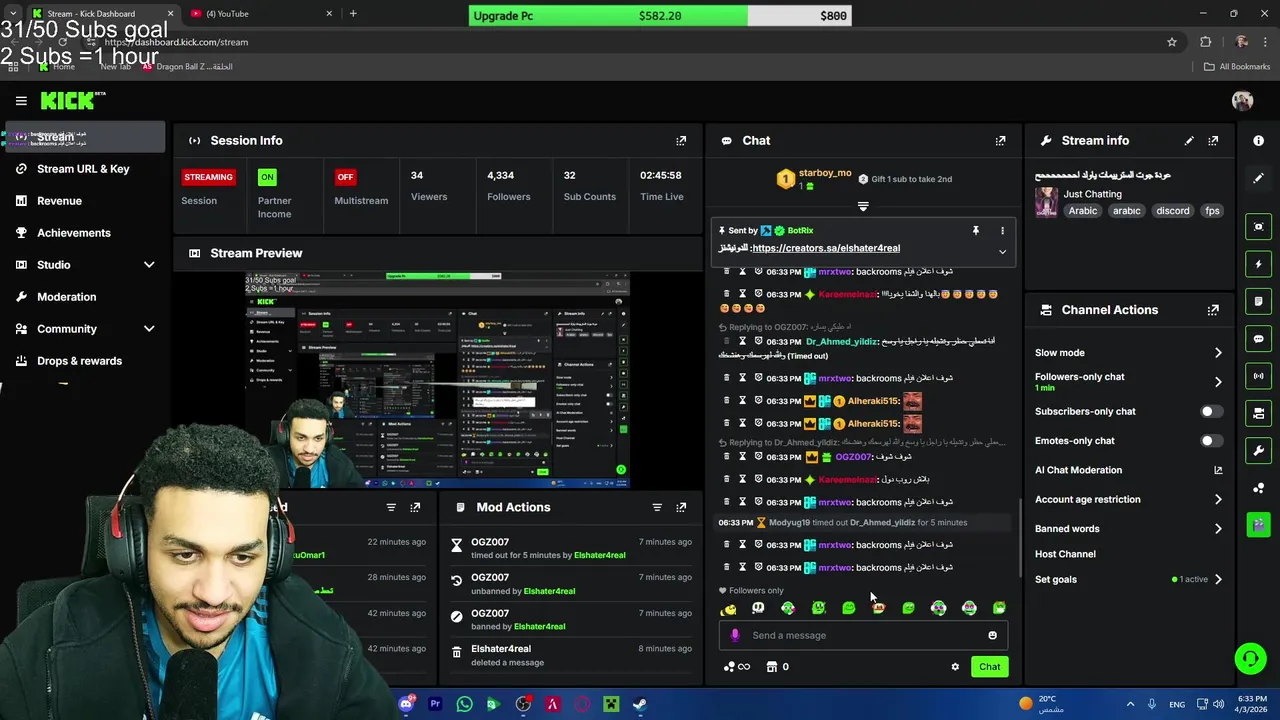1280x720 pixels.
Task: Toggle stream preview widget in right sidebar
Action: click(x=1258, y=227)
